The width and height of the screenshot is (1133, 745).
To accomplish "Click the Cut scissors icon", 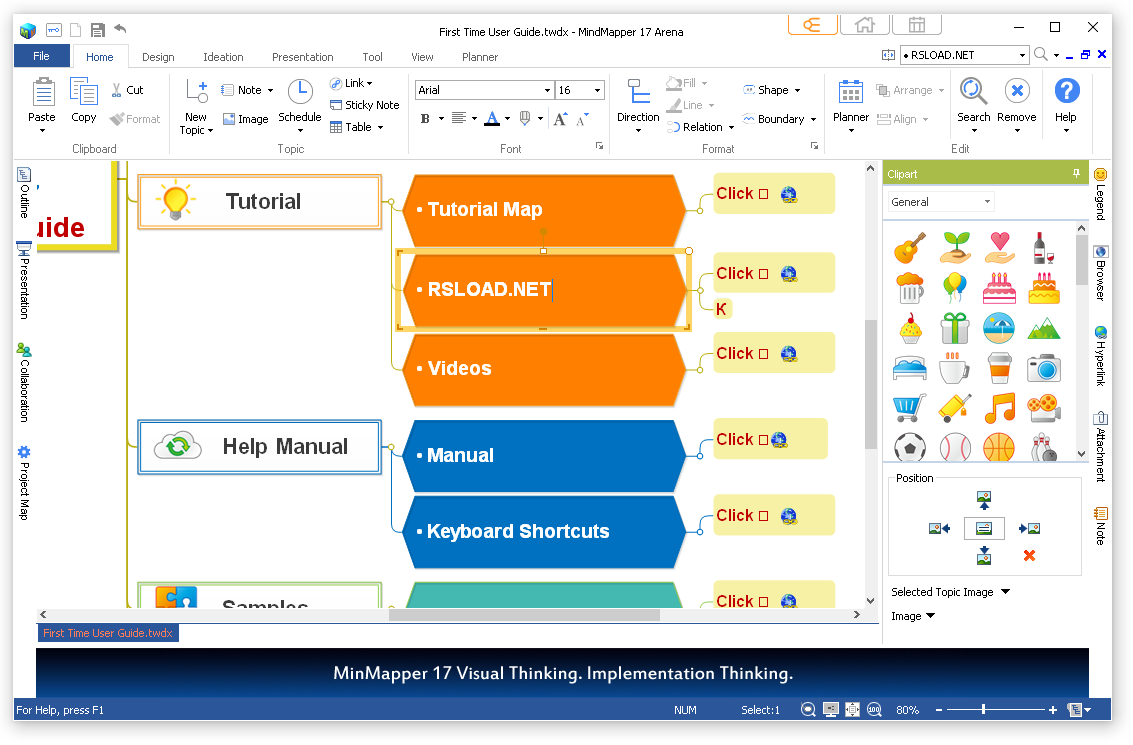I will pos(116,90).
